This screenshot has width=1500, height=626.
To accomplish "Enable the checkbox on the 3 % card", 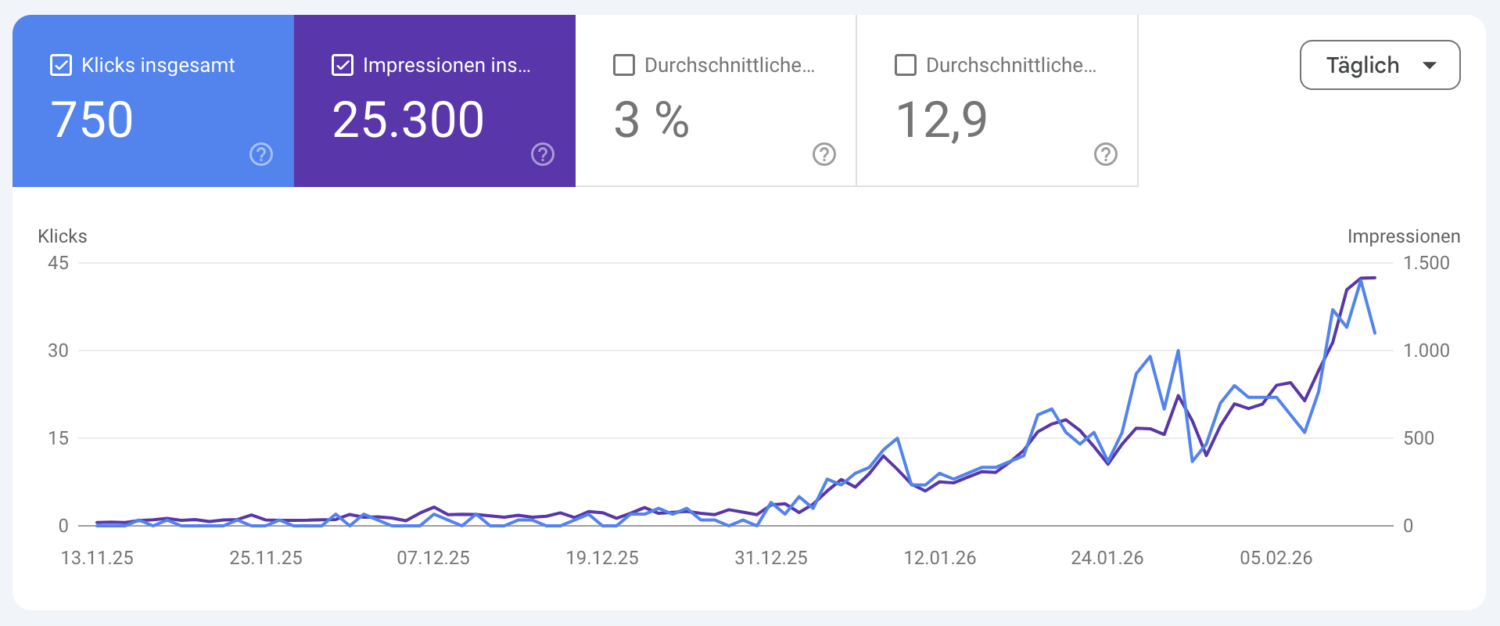I will (x=624, y=66).
